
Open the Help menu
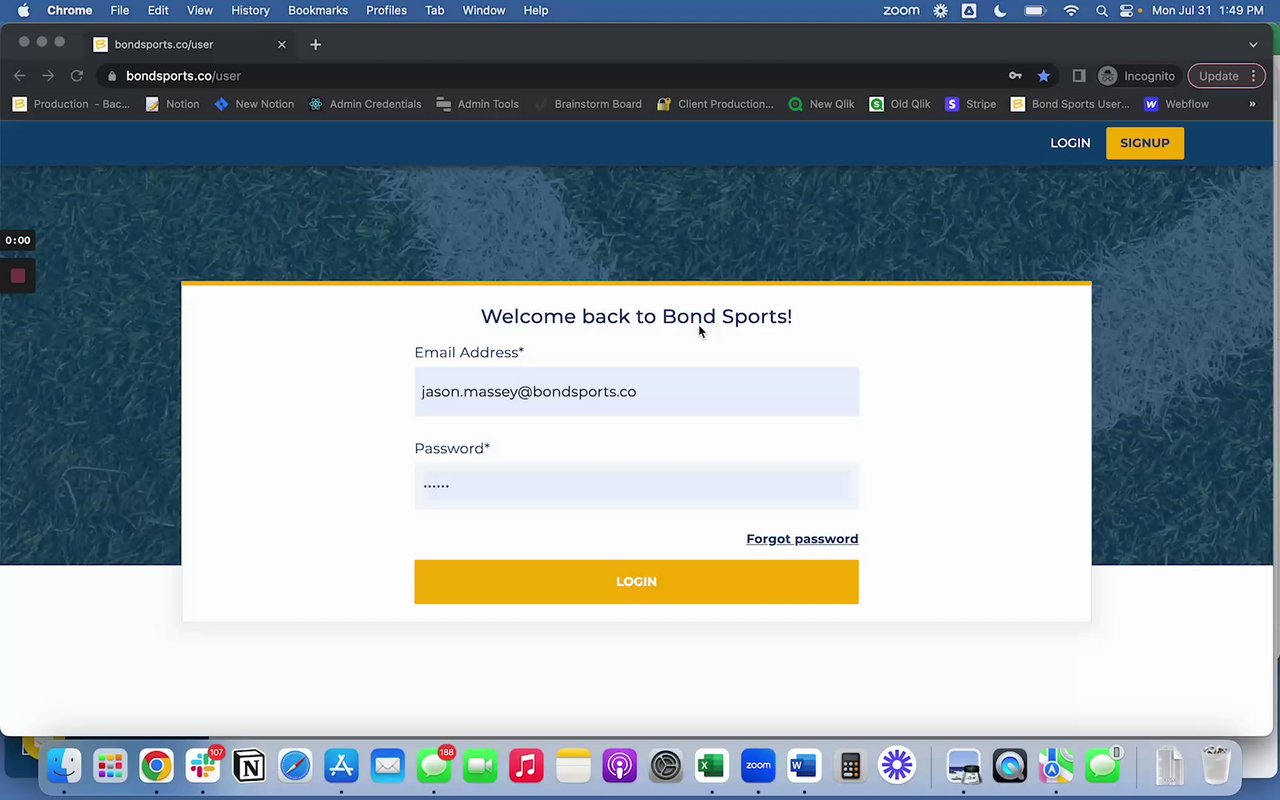536,10
